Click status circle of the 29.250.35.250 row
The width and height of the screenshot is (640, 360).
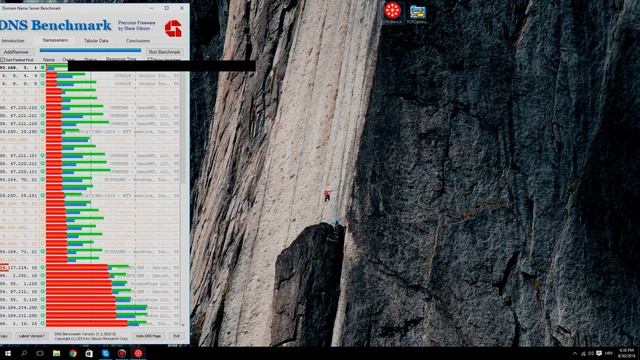[42, 131]
